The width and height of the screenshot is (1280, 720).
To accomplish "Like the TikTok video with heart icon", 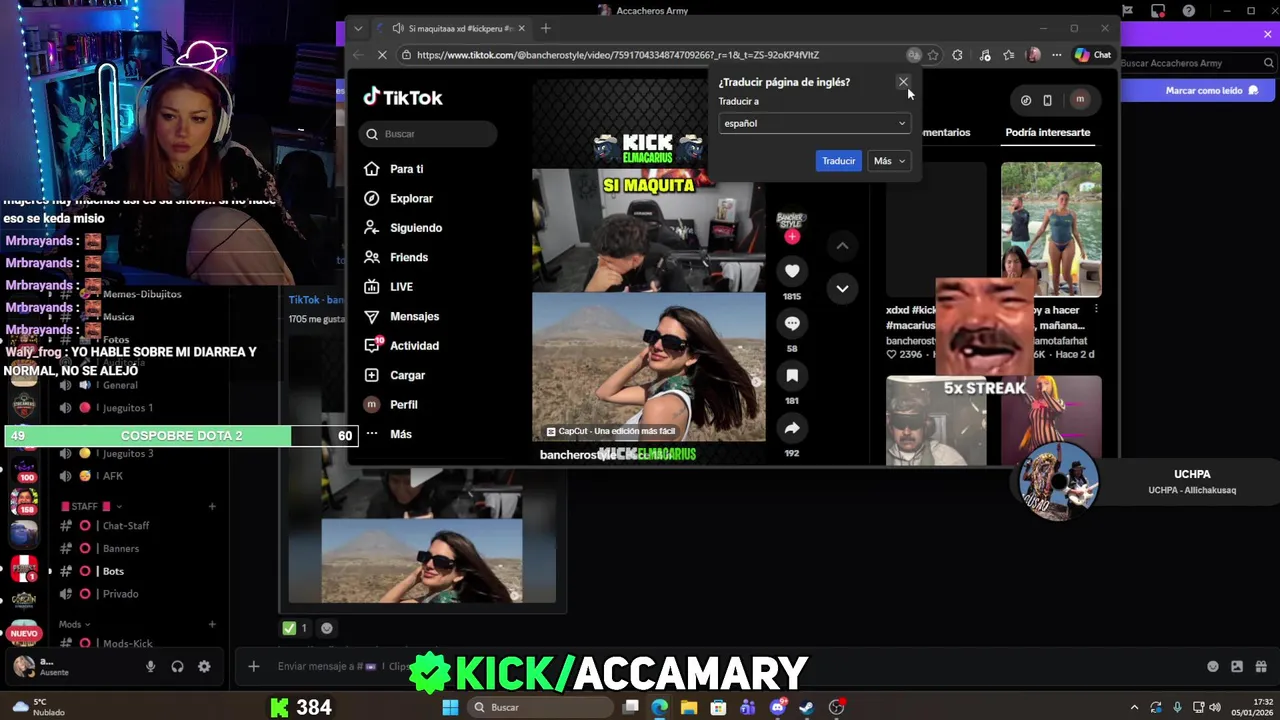I will click(792, 271).
